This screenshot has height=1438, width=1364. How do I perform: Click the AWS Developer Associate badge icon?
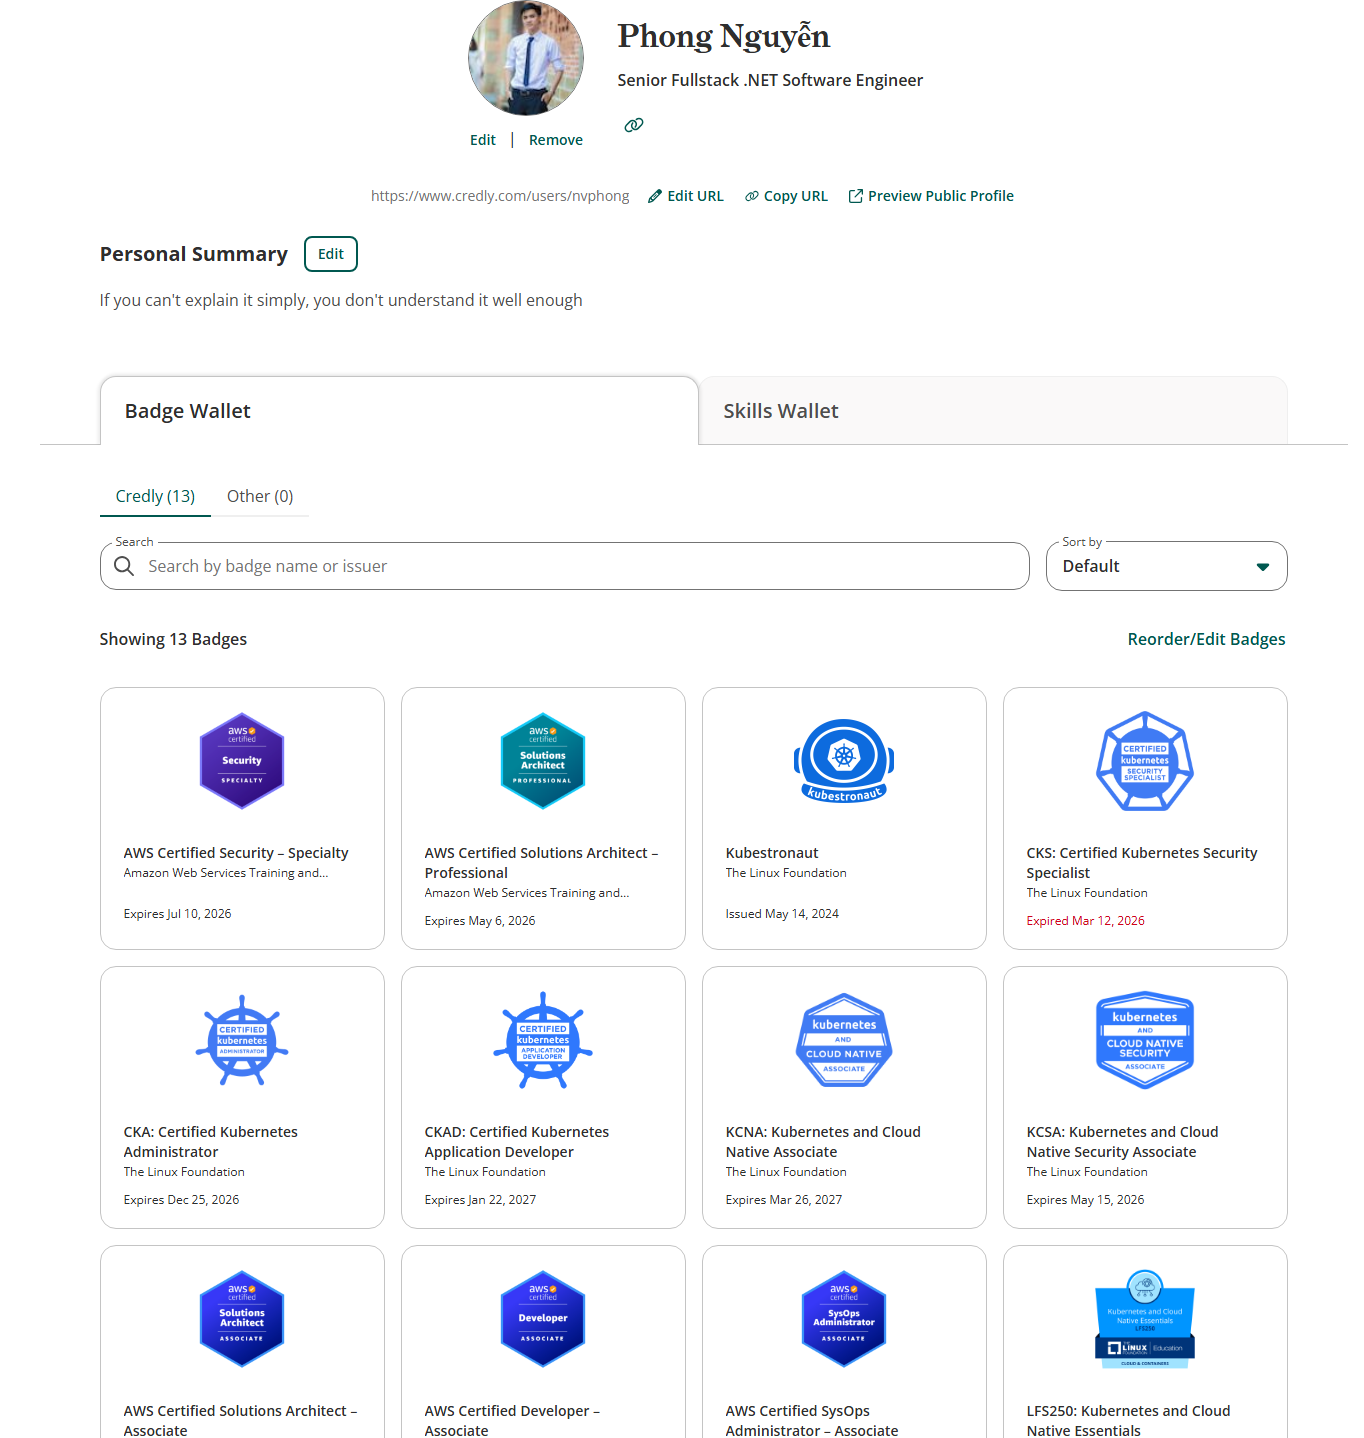point(543,1319)
